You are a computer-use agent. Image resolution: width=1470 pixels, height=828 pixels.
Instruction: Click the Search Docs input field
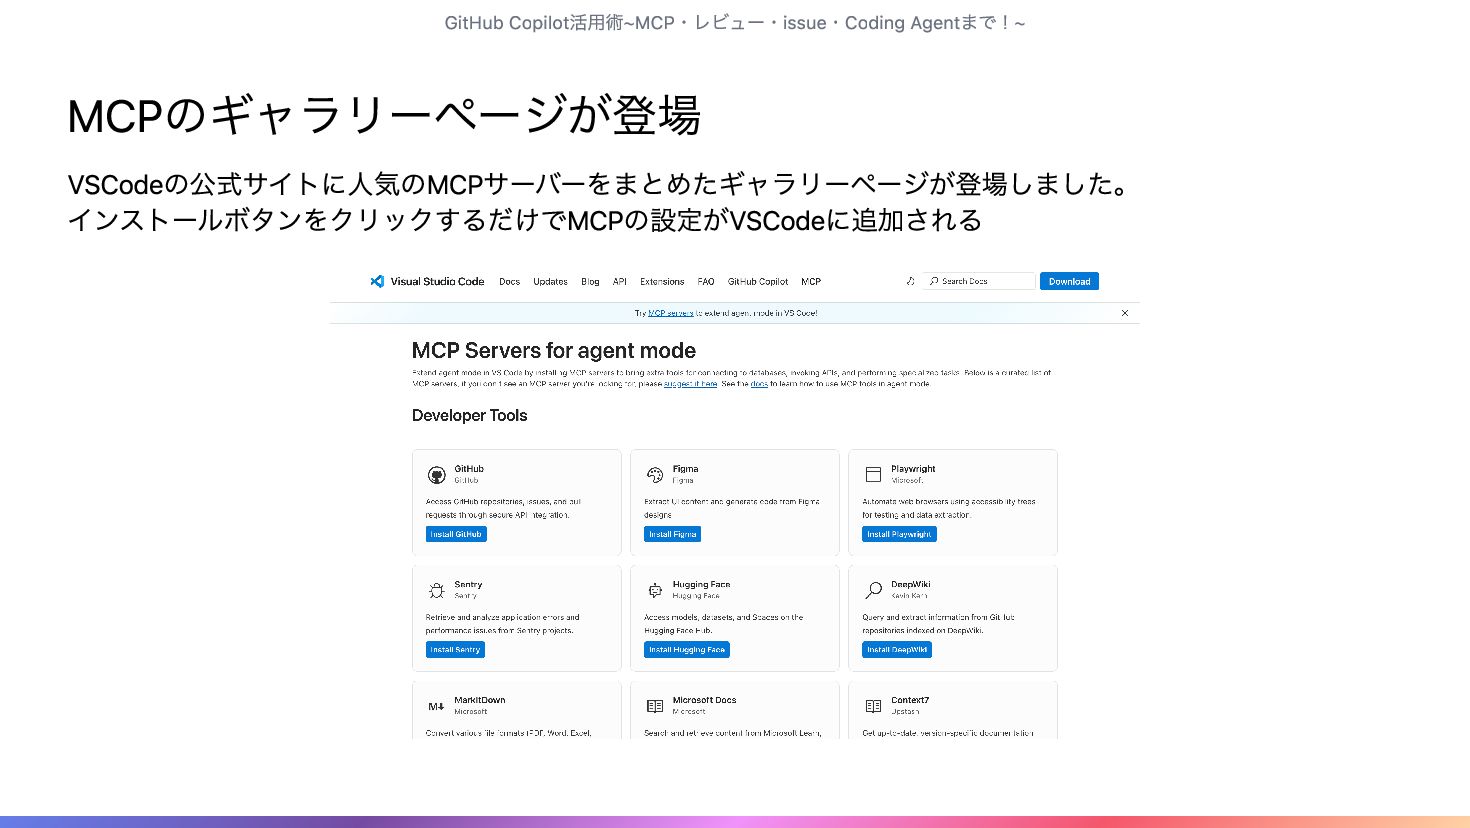(979, 281)
